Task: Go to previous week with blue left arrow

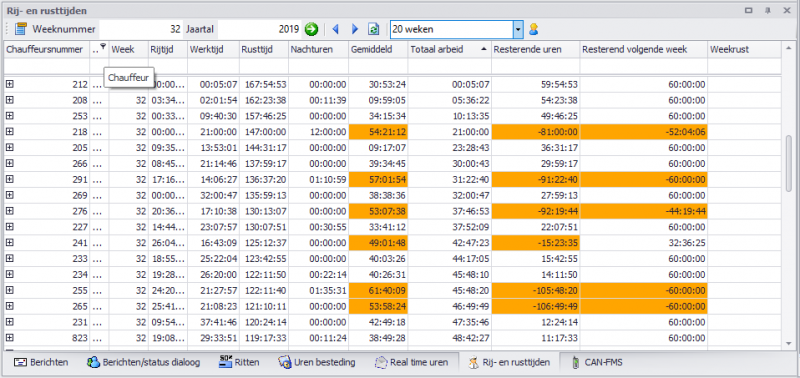Action: [335, 30]
